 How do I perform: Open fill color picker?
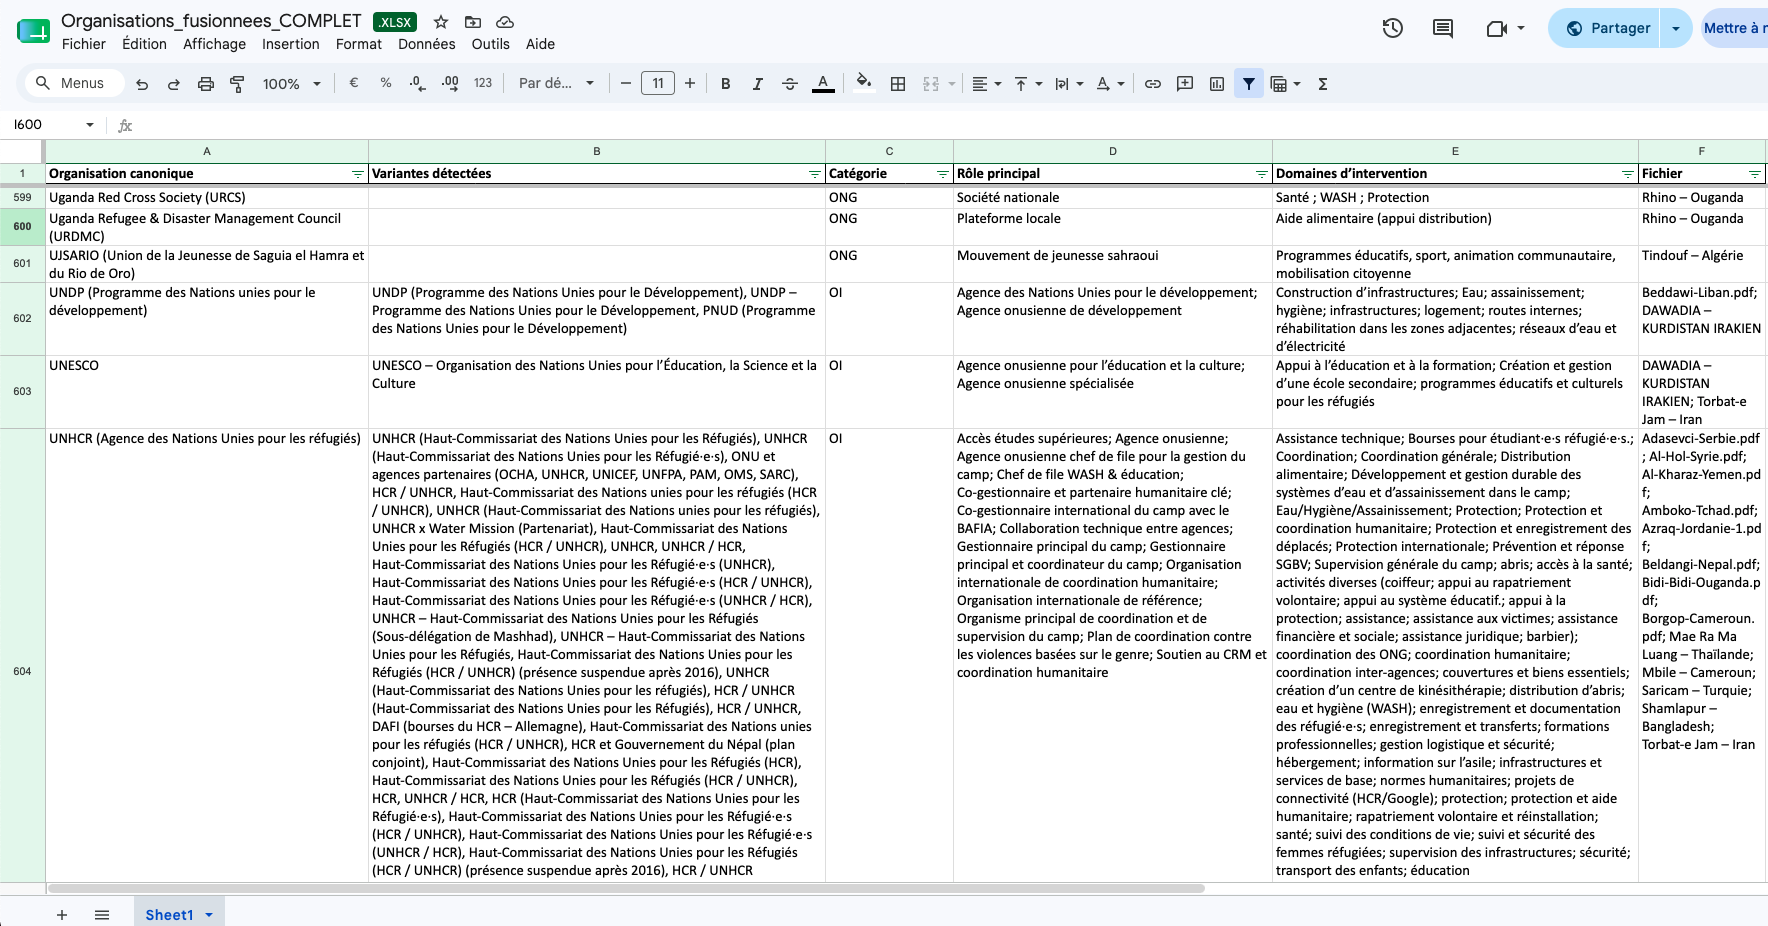pos(864,83)
